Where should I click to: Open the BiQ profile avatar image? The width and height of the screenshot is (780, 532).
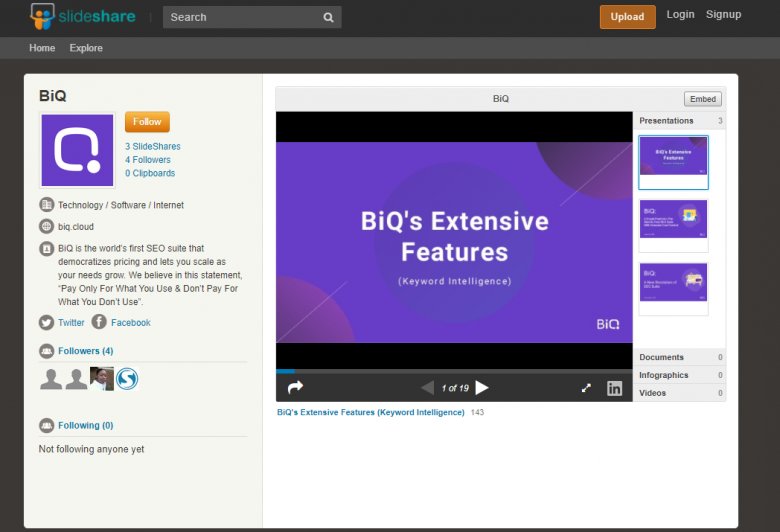click(x=77, y=150)
